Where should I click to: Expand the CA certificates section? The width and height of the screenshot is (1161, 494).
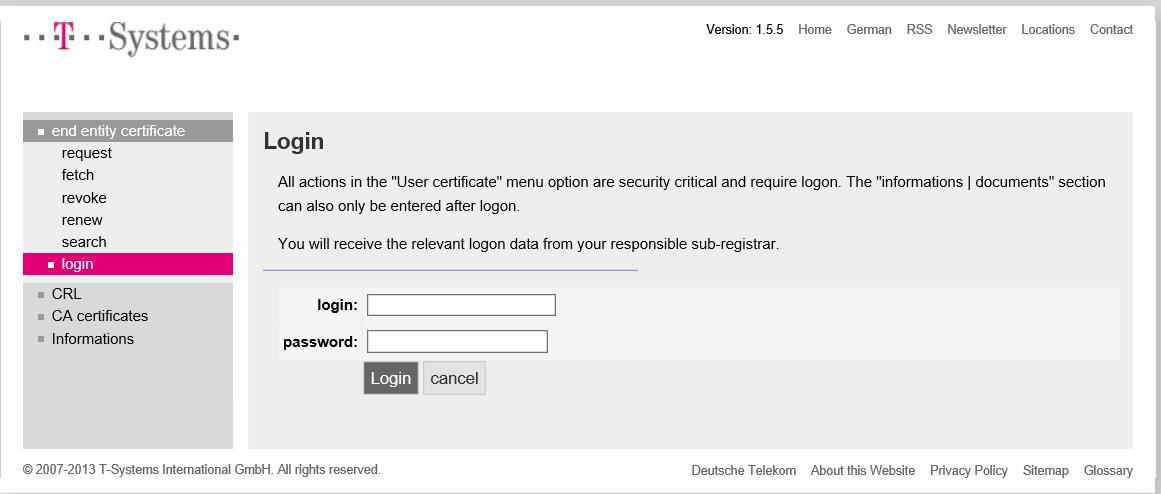coord(99,316)
